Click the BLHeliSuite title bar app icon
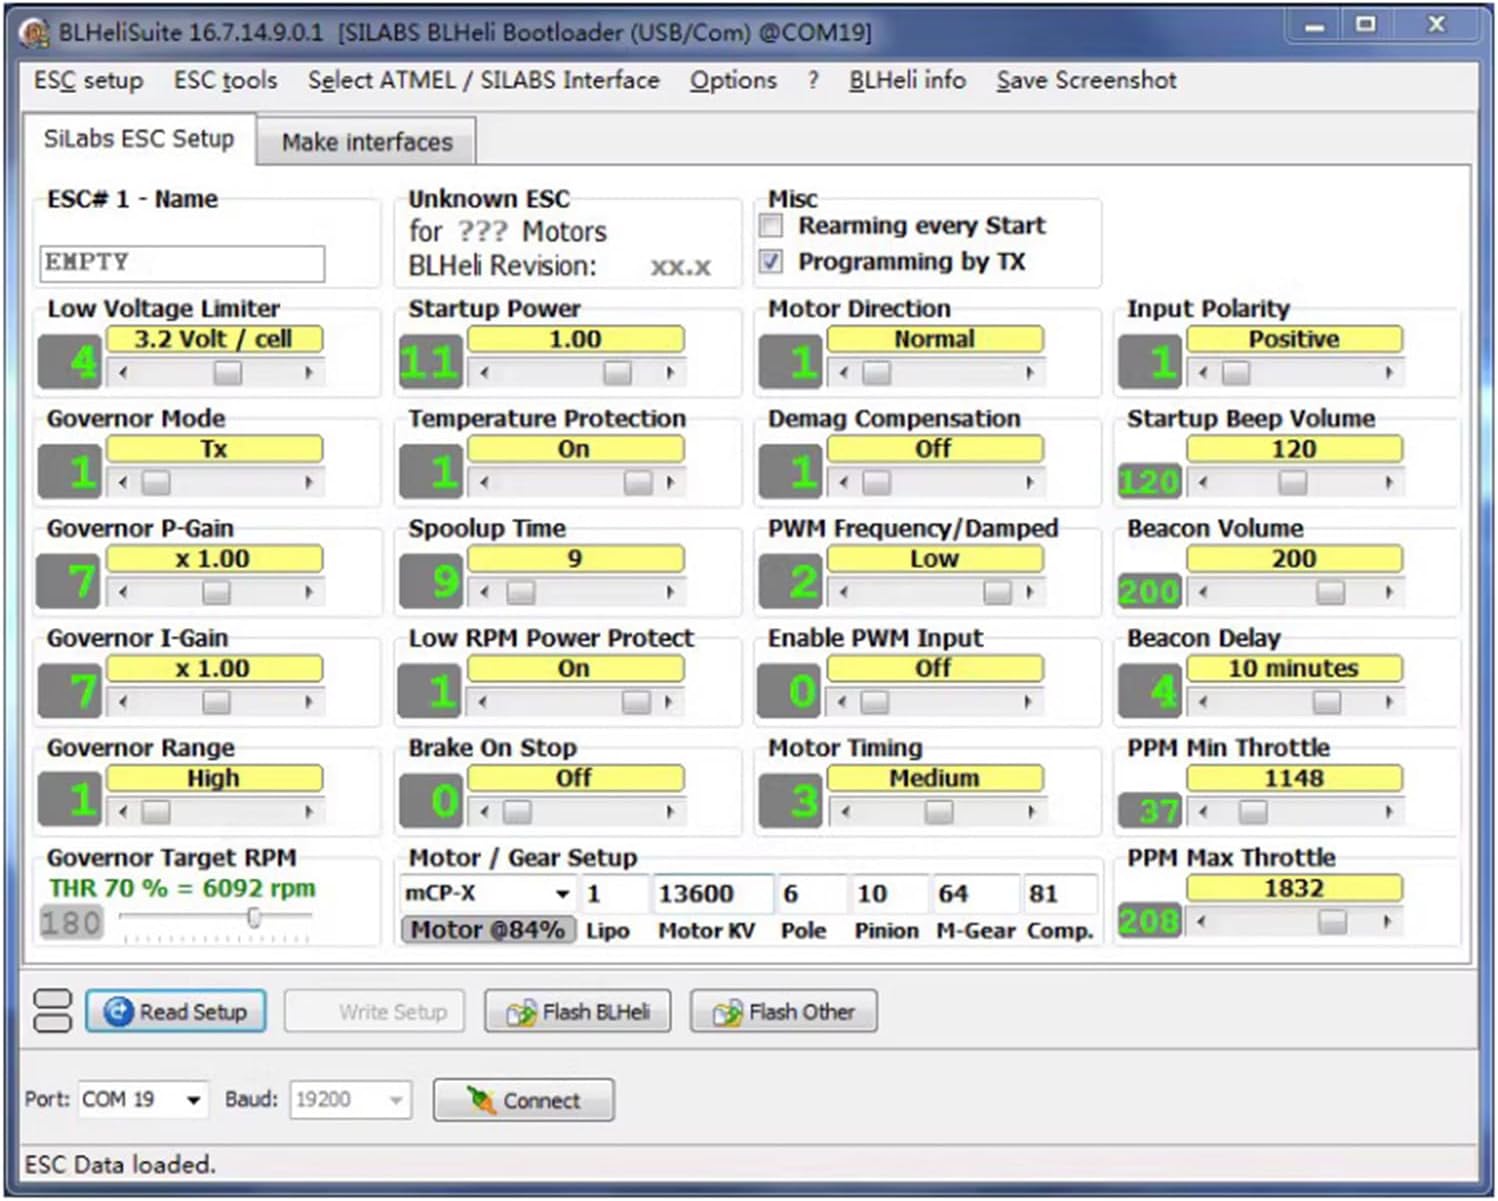 click(35, 33)
